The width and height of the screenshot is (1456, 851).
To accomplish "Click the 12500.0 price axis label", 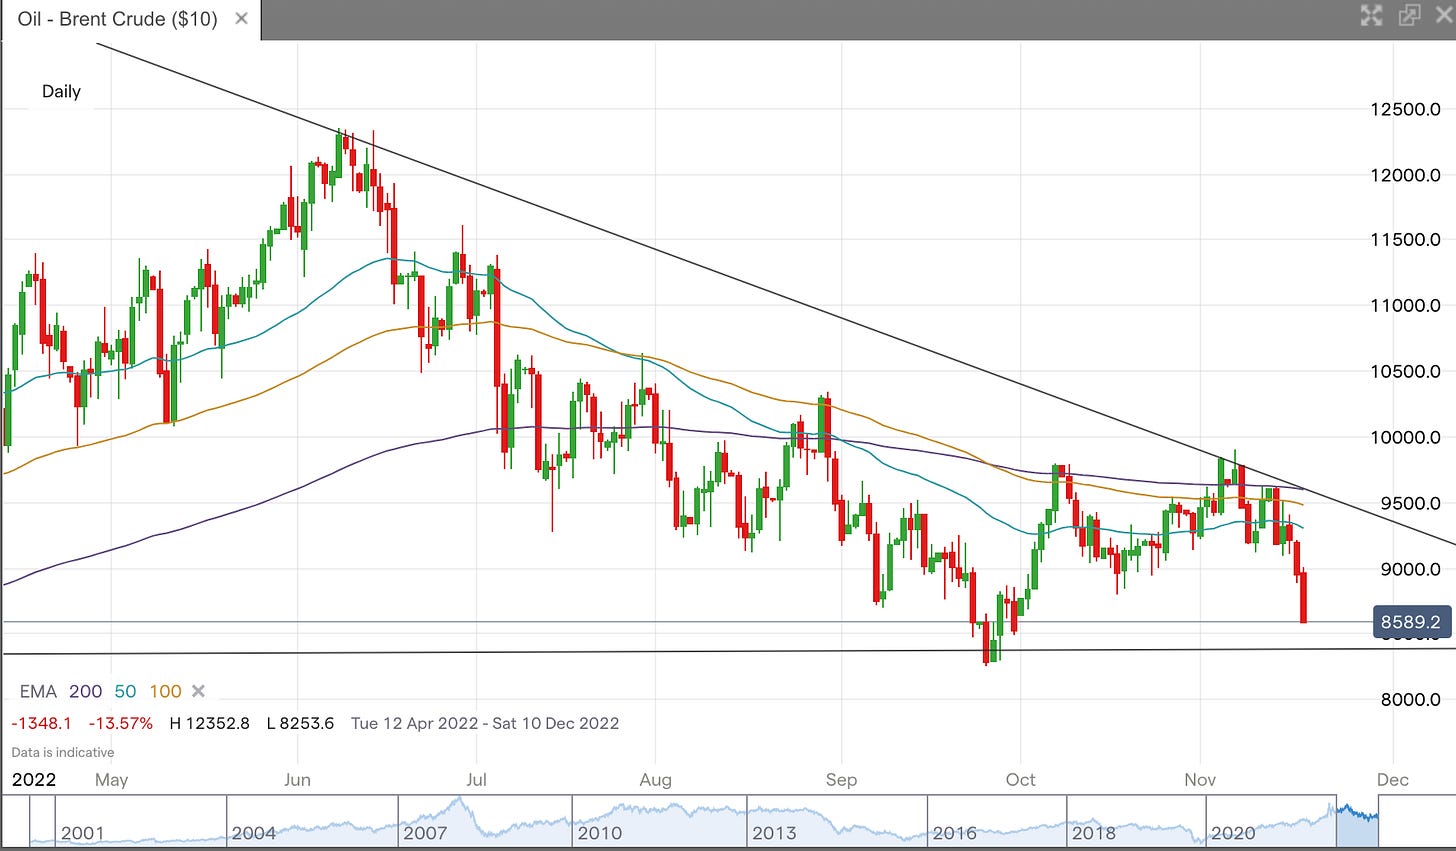I will click(x=1405, y=109).
